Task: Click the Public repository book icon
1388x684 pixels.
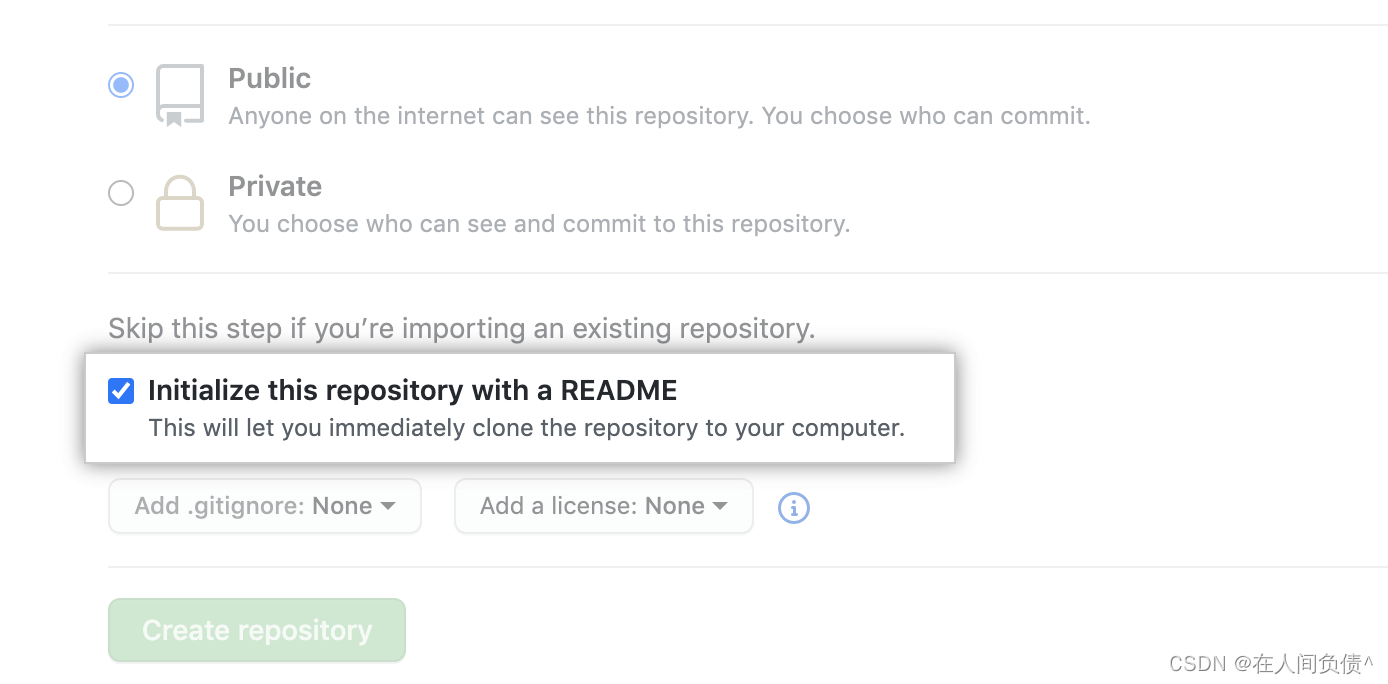Action: click(x=180, y=96)
